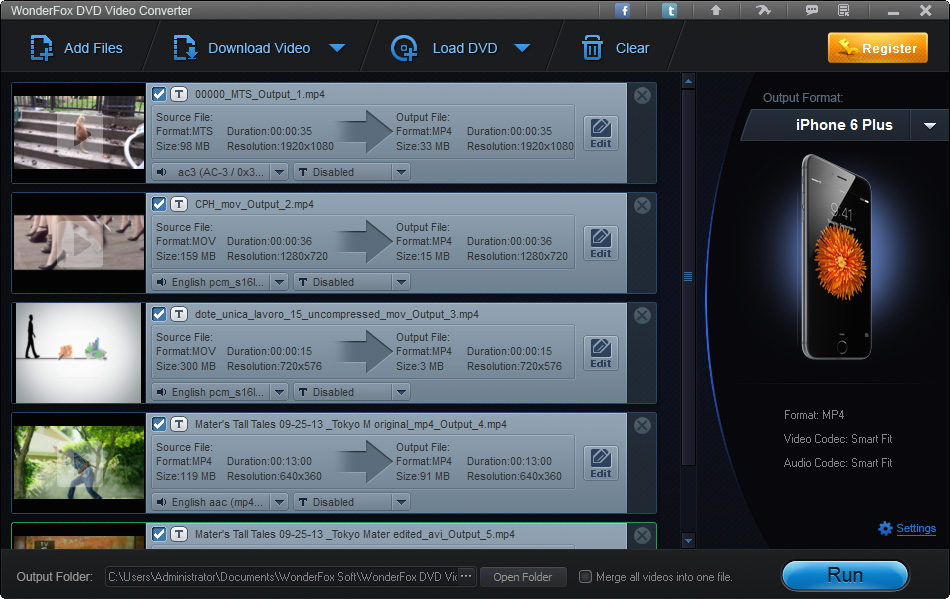Screen dimensions: 950x599
Task: Edit the dote_unica_lavoro video
Action: [600, 352]
